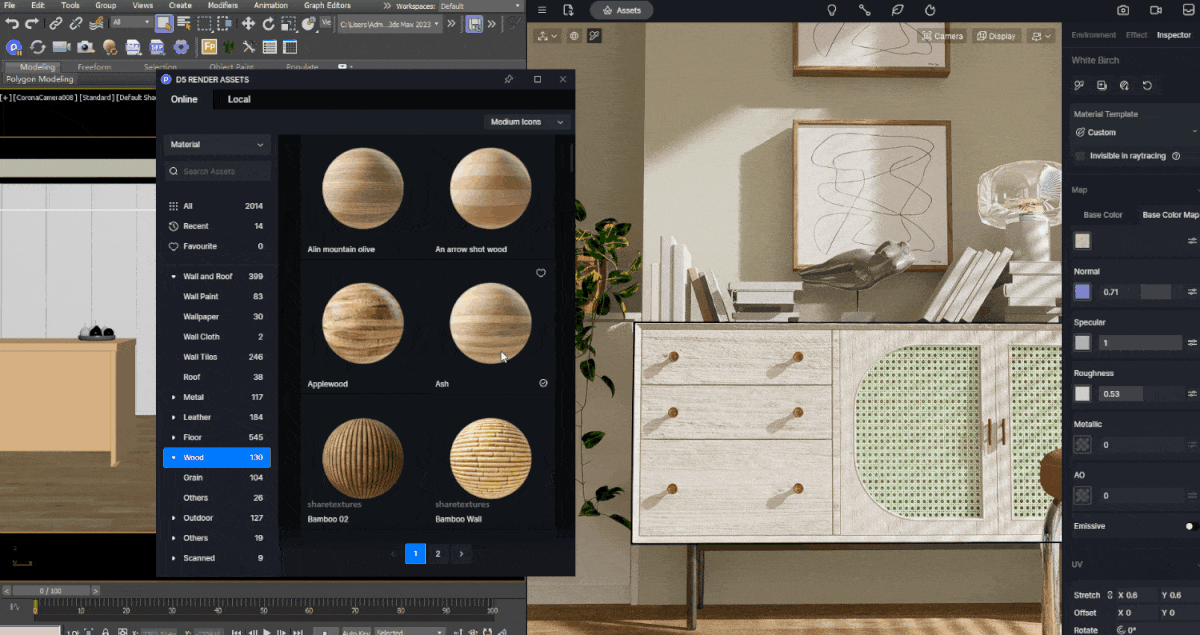Enable the Invisible in raytracing checkbox
Image resolution: width=1200 pixels, height=635 pixels.
point(1080,156)
